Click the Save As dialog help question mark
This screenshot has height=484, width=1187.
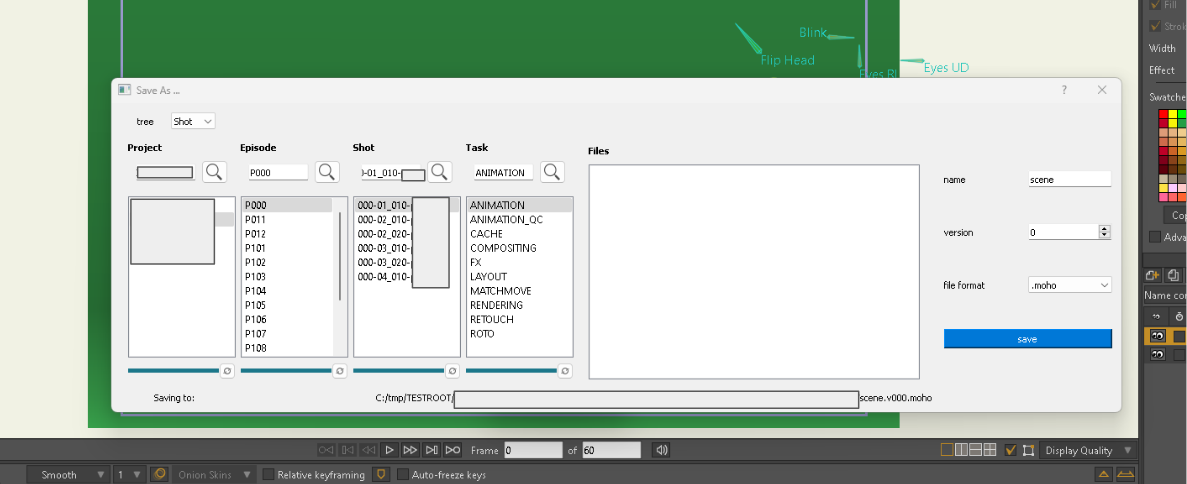point(1063,90)
